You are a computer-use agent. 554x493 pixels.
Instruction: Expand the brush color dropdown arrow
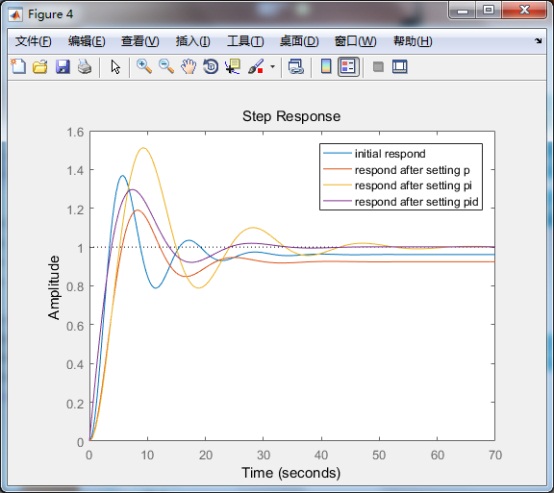point(272,66)
